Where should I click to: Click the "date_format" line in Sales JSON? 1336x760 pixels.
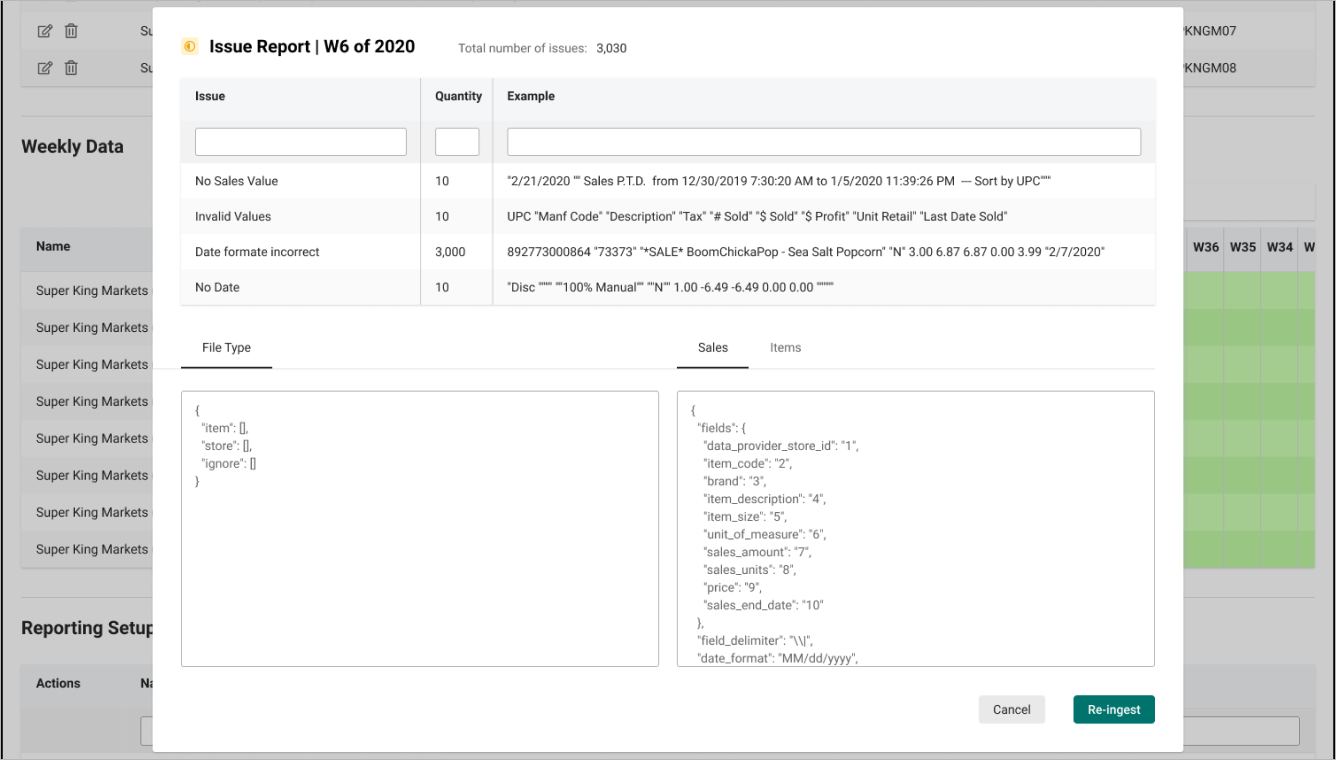tap(778, 657)
